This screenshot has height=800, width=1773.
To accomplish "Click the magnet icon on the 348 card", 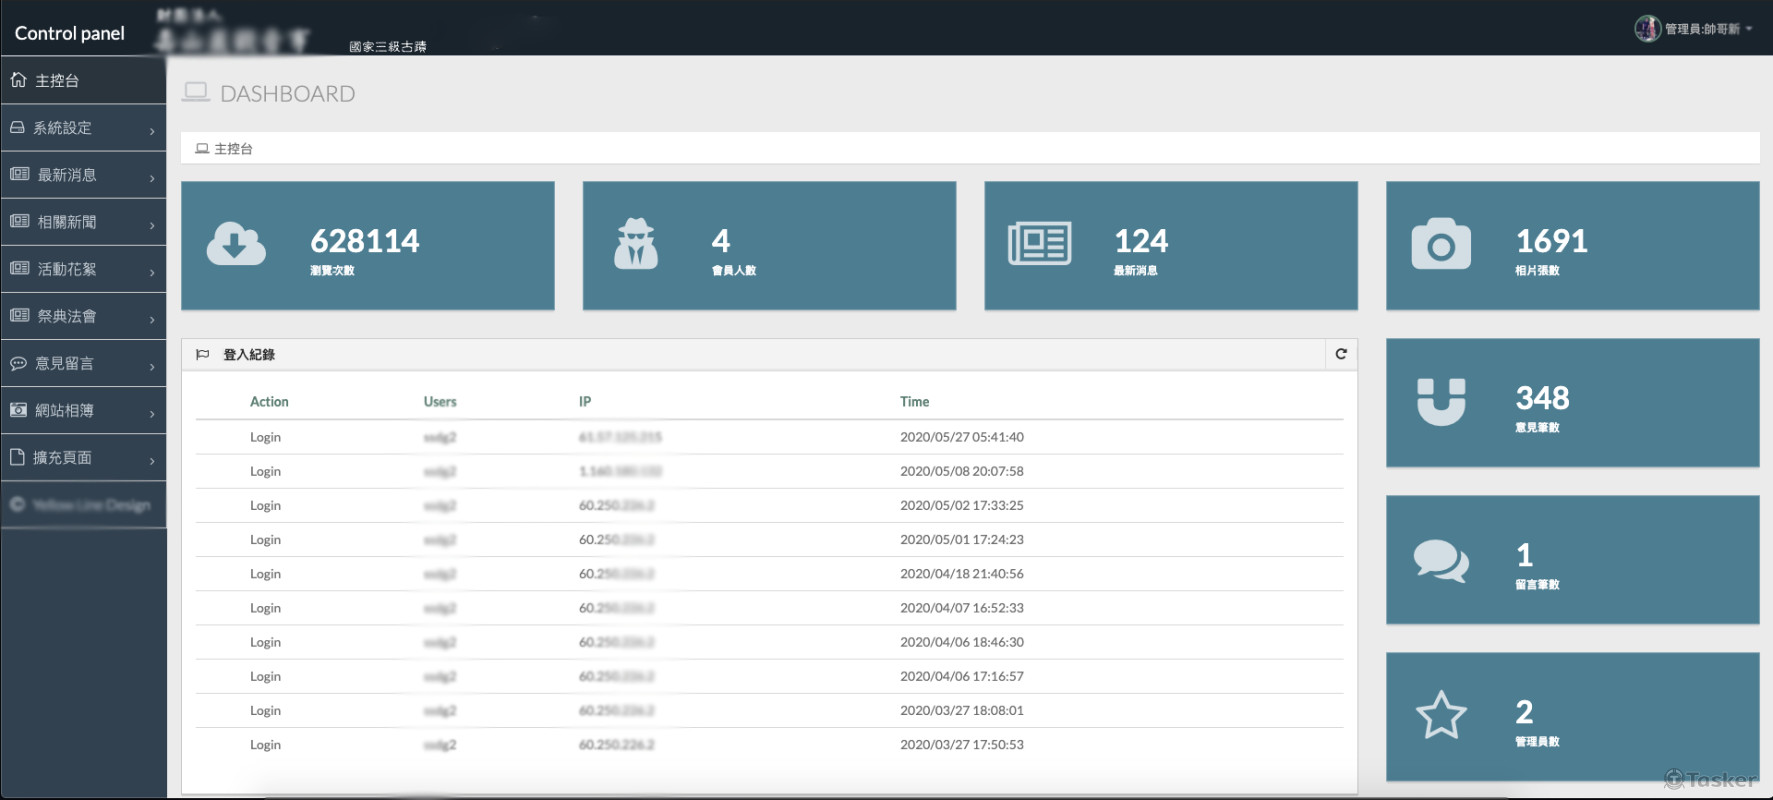I will [x=1440, y=401].
